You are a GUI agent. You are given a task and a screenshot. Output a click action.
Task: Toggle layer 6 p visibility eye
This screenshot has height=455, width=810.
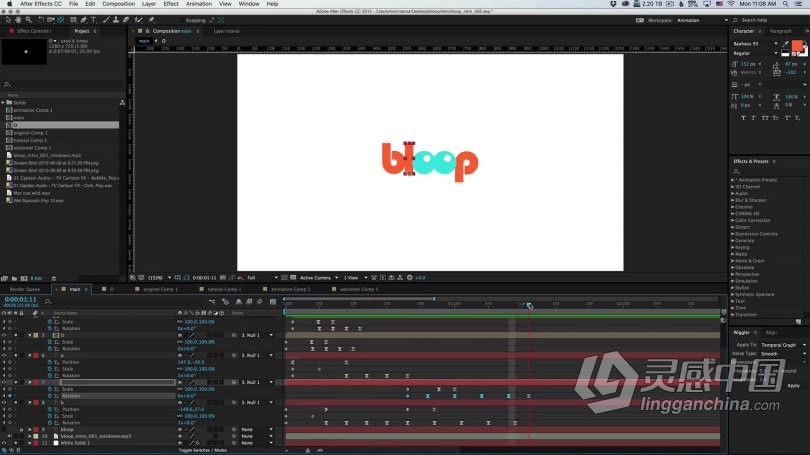coord(4,355)
